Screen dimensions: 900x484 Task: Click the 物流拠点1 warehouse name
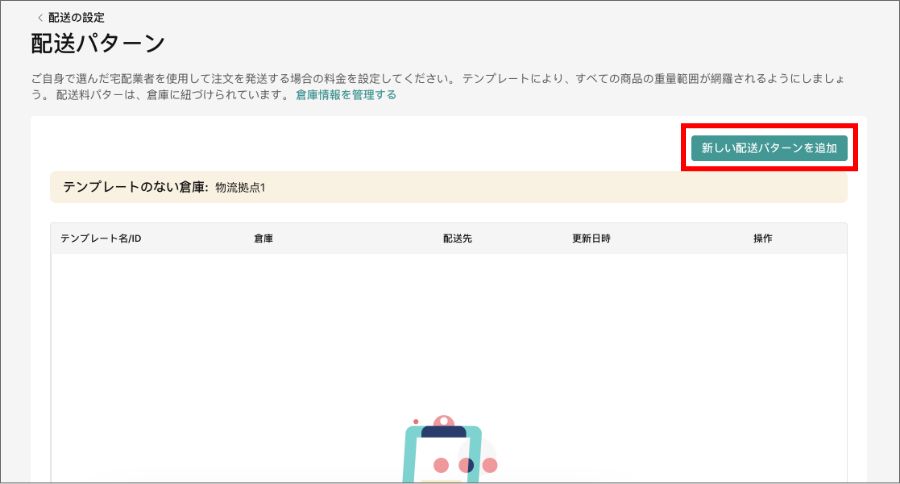(240, 188)
